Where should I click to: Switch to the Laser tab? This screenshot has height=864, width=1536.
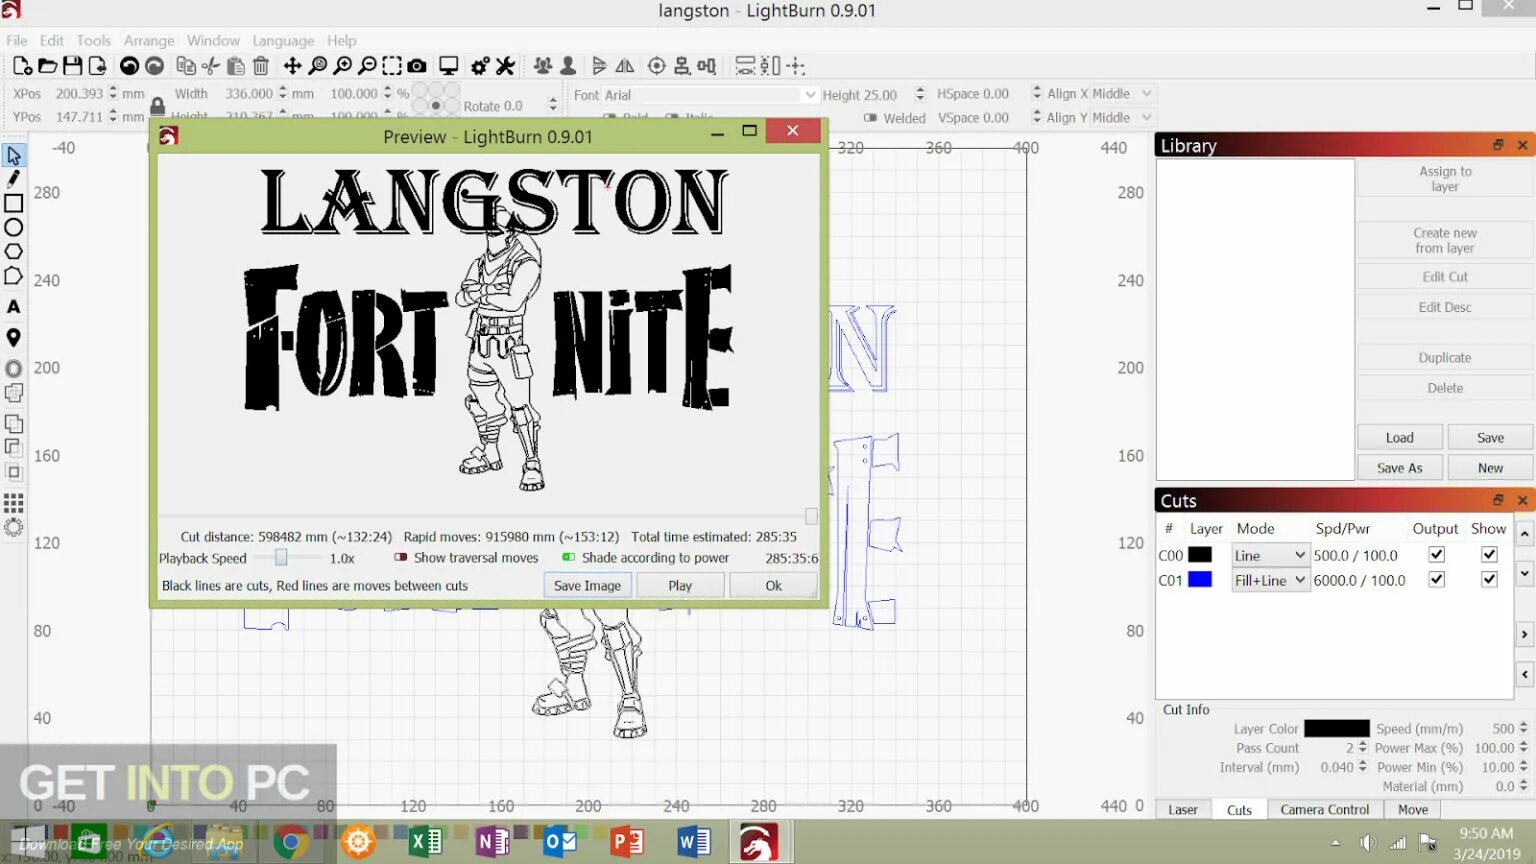click(x=1183, y=810)
